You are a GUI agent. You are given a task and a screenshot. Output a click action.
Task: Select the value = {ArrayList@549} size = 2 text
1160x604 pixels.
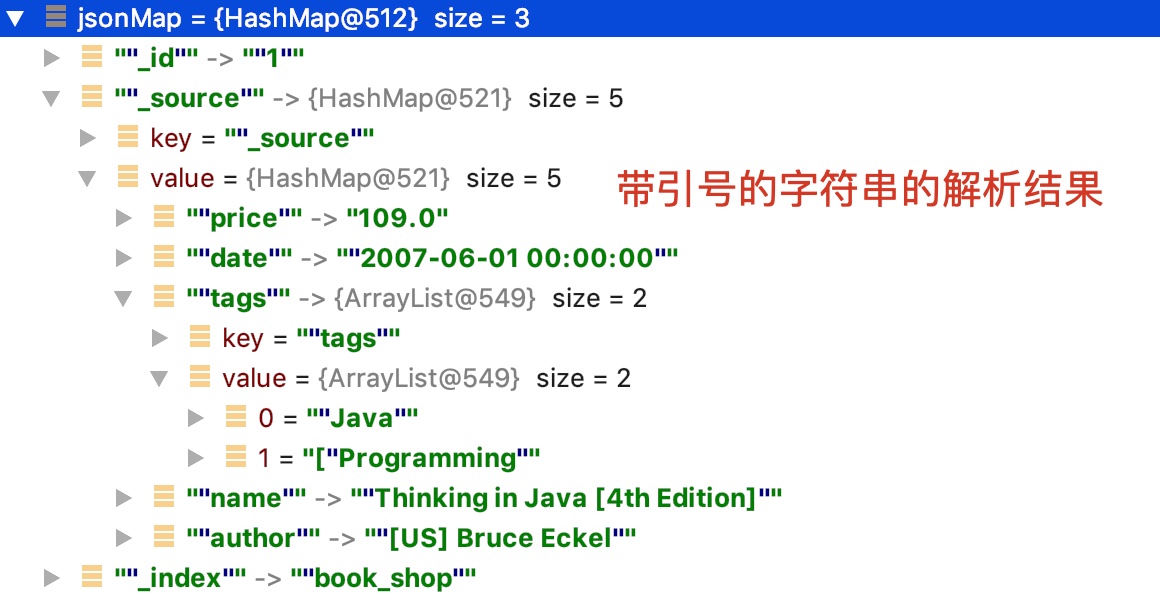426,378
